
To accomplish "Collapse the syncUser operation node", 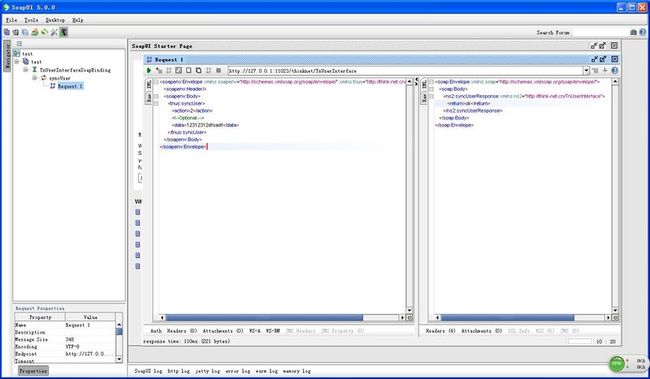I will click(35, 78).
